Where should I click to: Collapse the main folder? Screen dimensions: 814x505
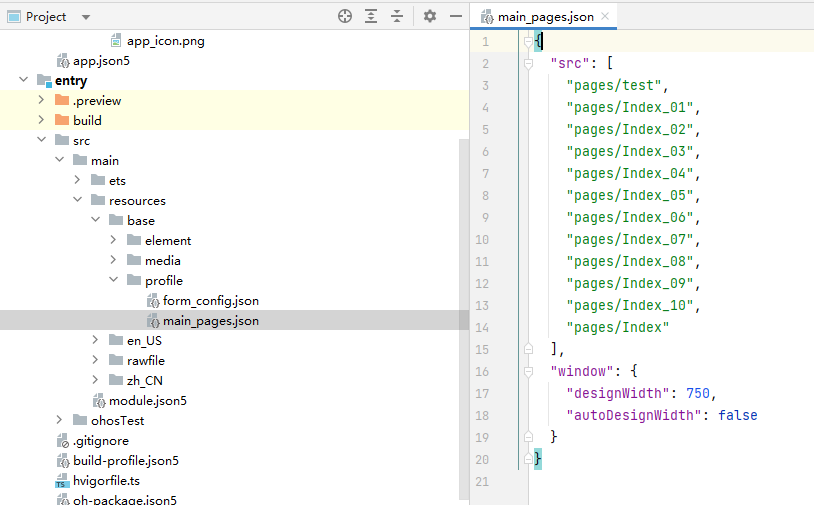(60, 160)
